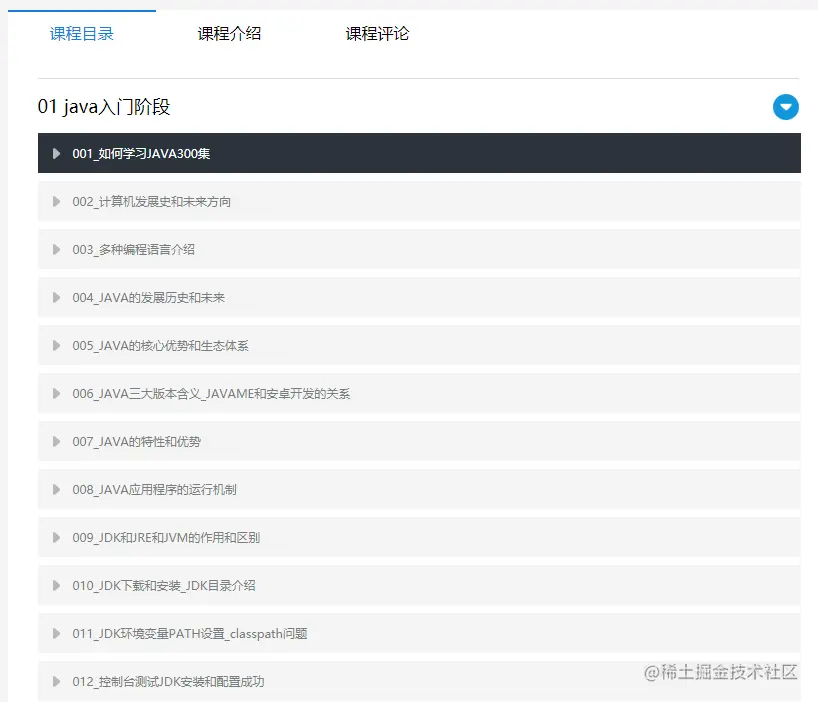Click the triangle icon beside 007_JAVA的特性和优势
Image resolution: width=818 pixels, height=702 pixels.
57,441
